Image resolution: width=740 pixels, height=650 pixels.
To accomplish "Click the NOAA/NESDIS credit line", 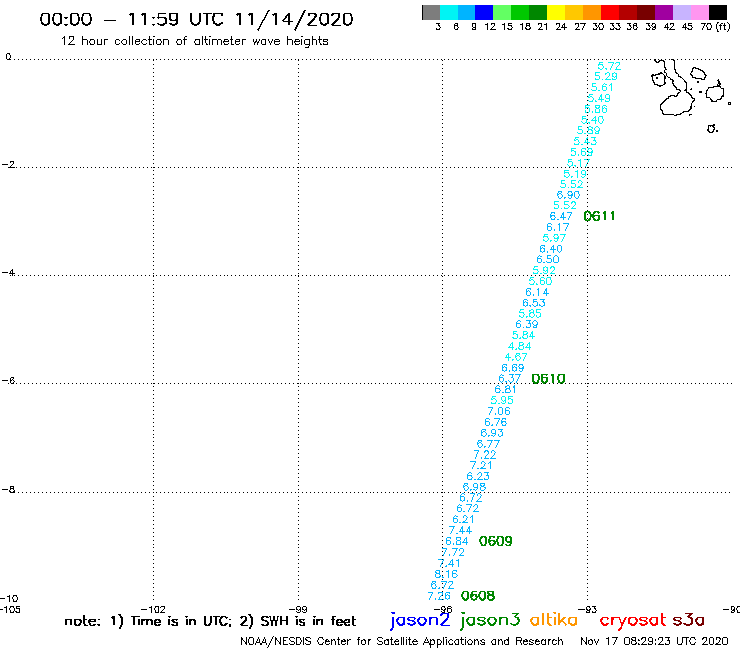I will click(x=402, y=641).
